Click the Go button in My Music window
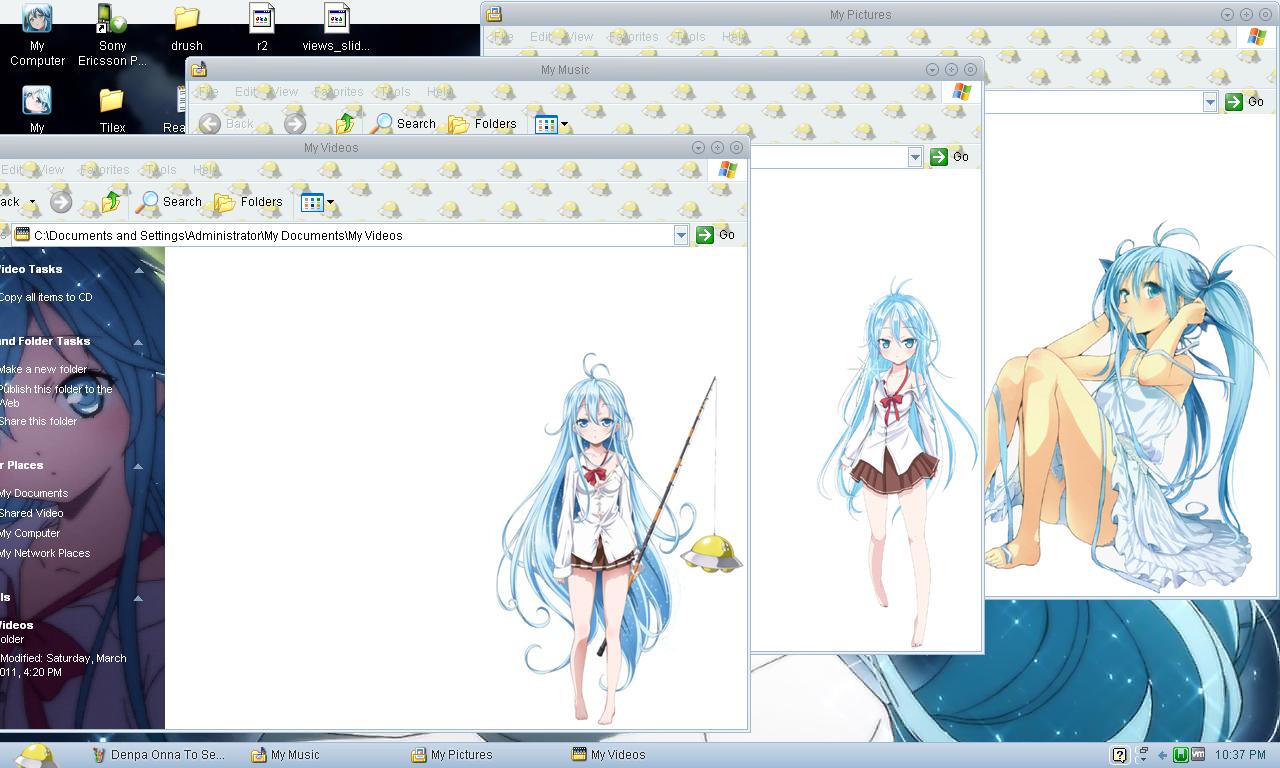 click(x=949, y=157)
